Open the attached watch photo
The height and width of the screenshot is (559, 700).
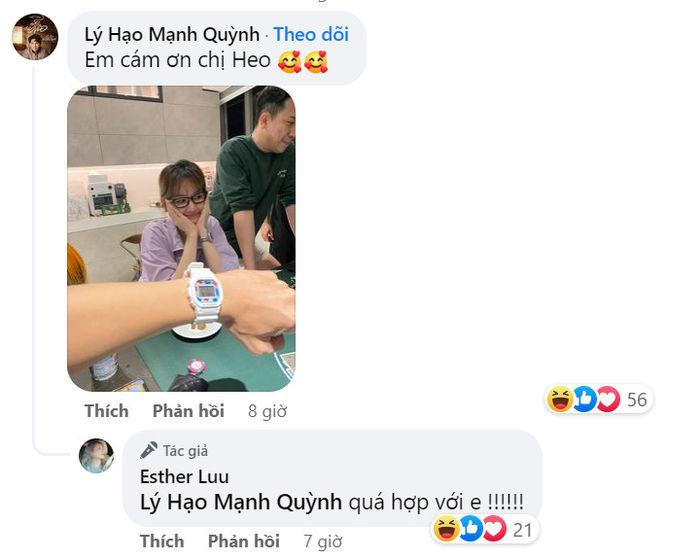click(x=181, y=238)
